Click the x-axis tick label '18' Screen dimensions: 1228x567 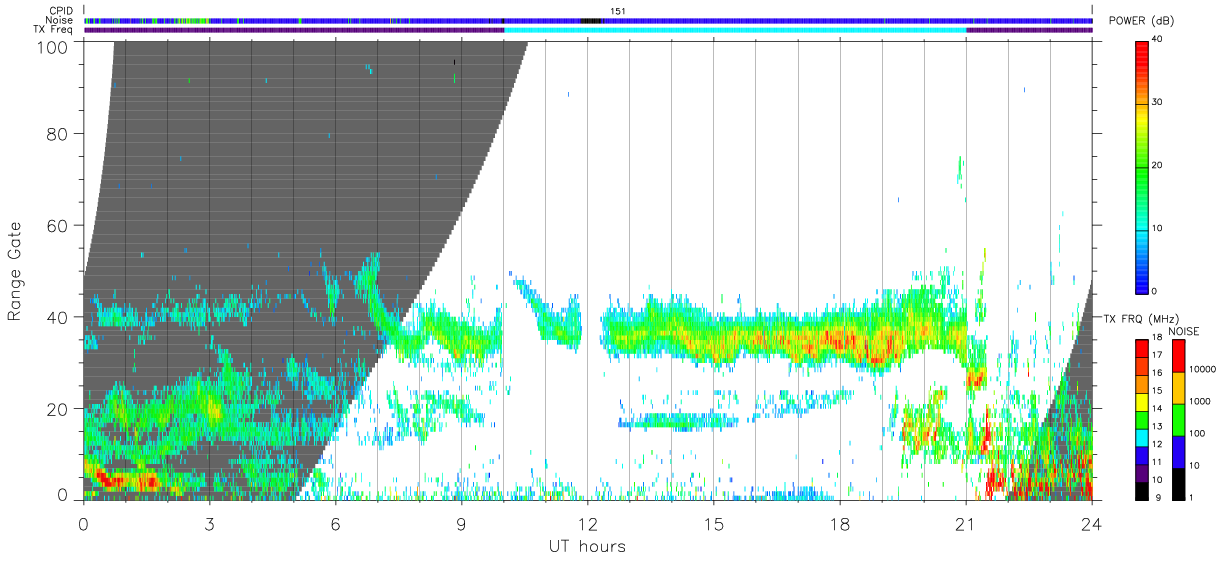coord(840,523)
